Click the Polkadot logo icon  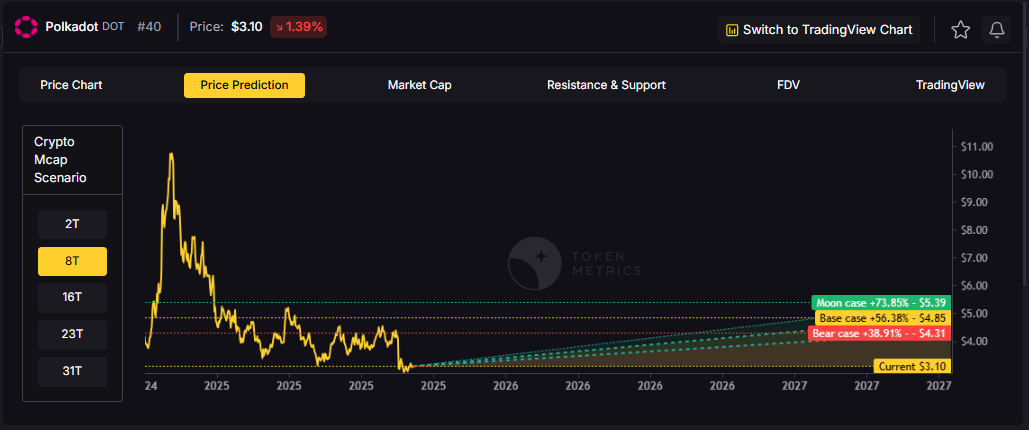pyautogui.click(x=26, y=27)
